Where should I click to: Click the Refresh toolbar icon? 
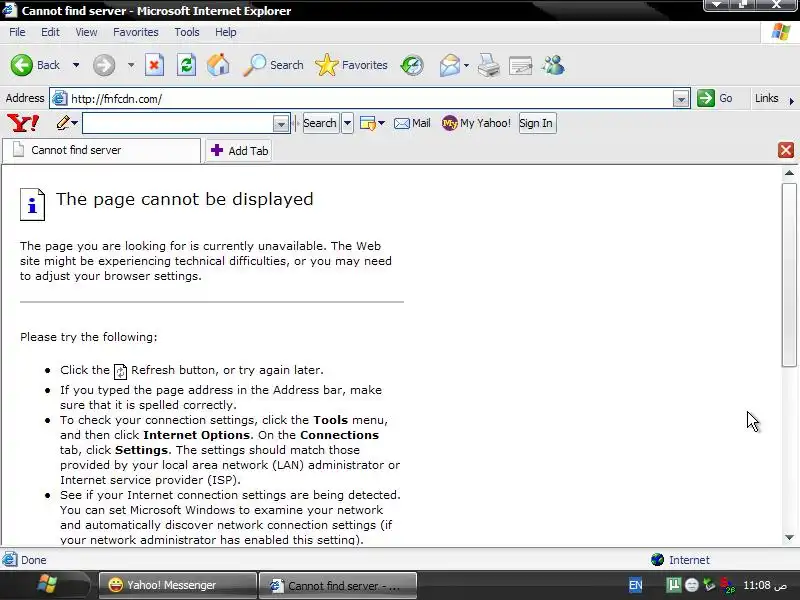coord(186,65)
